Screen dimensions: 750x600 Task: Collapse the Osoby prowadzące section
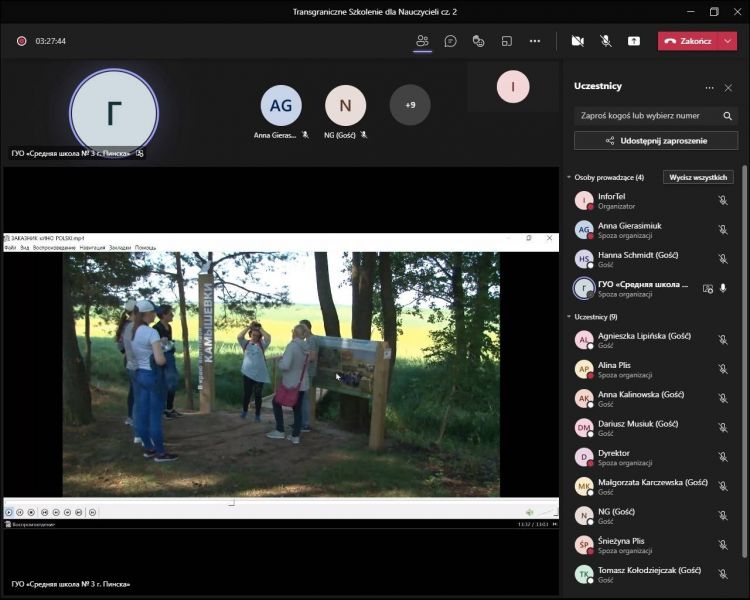569,178
